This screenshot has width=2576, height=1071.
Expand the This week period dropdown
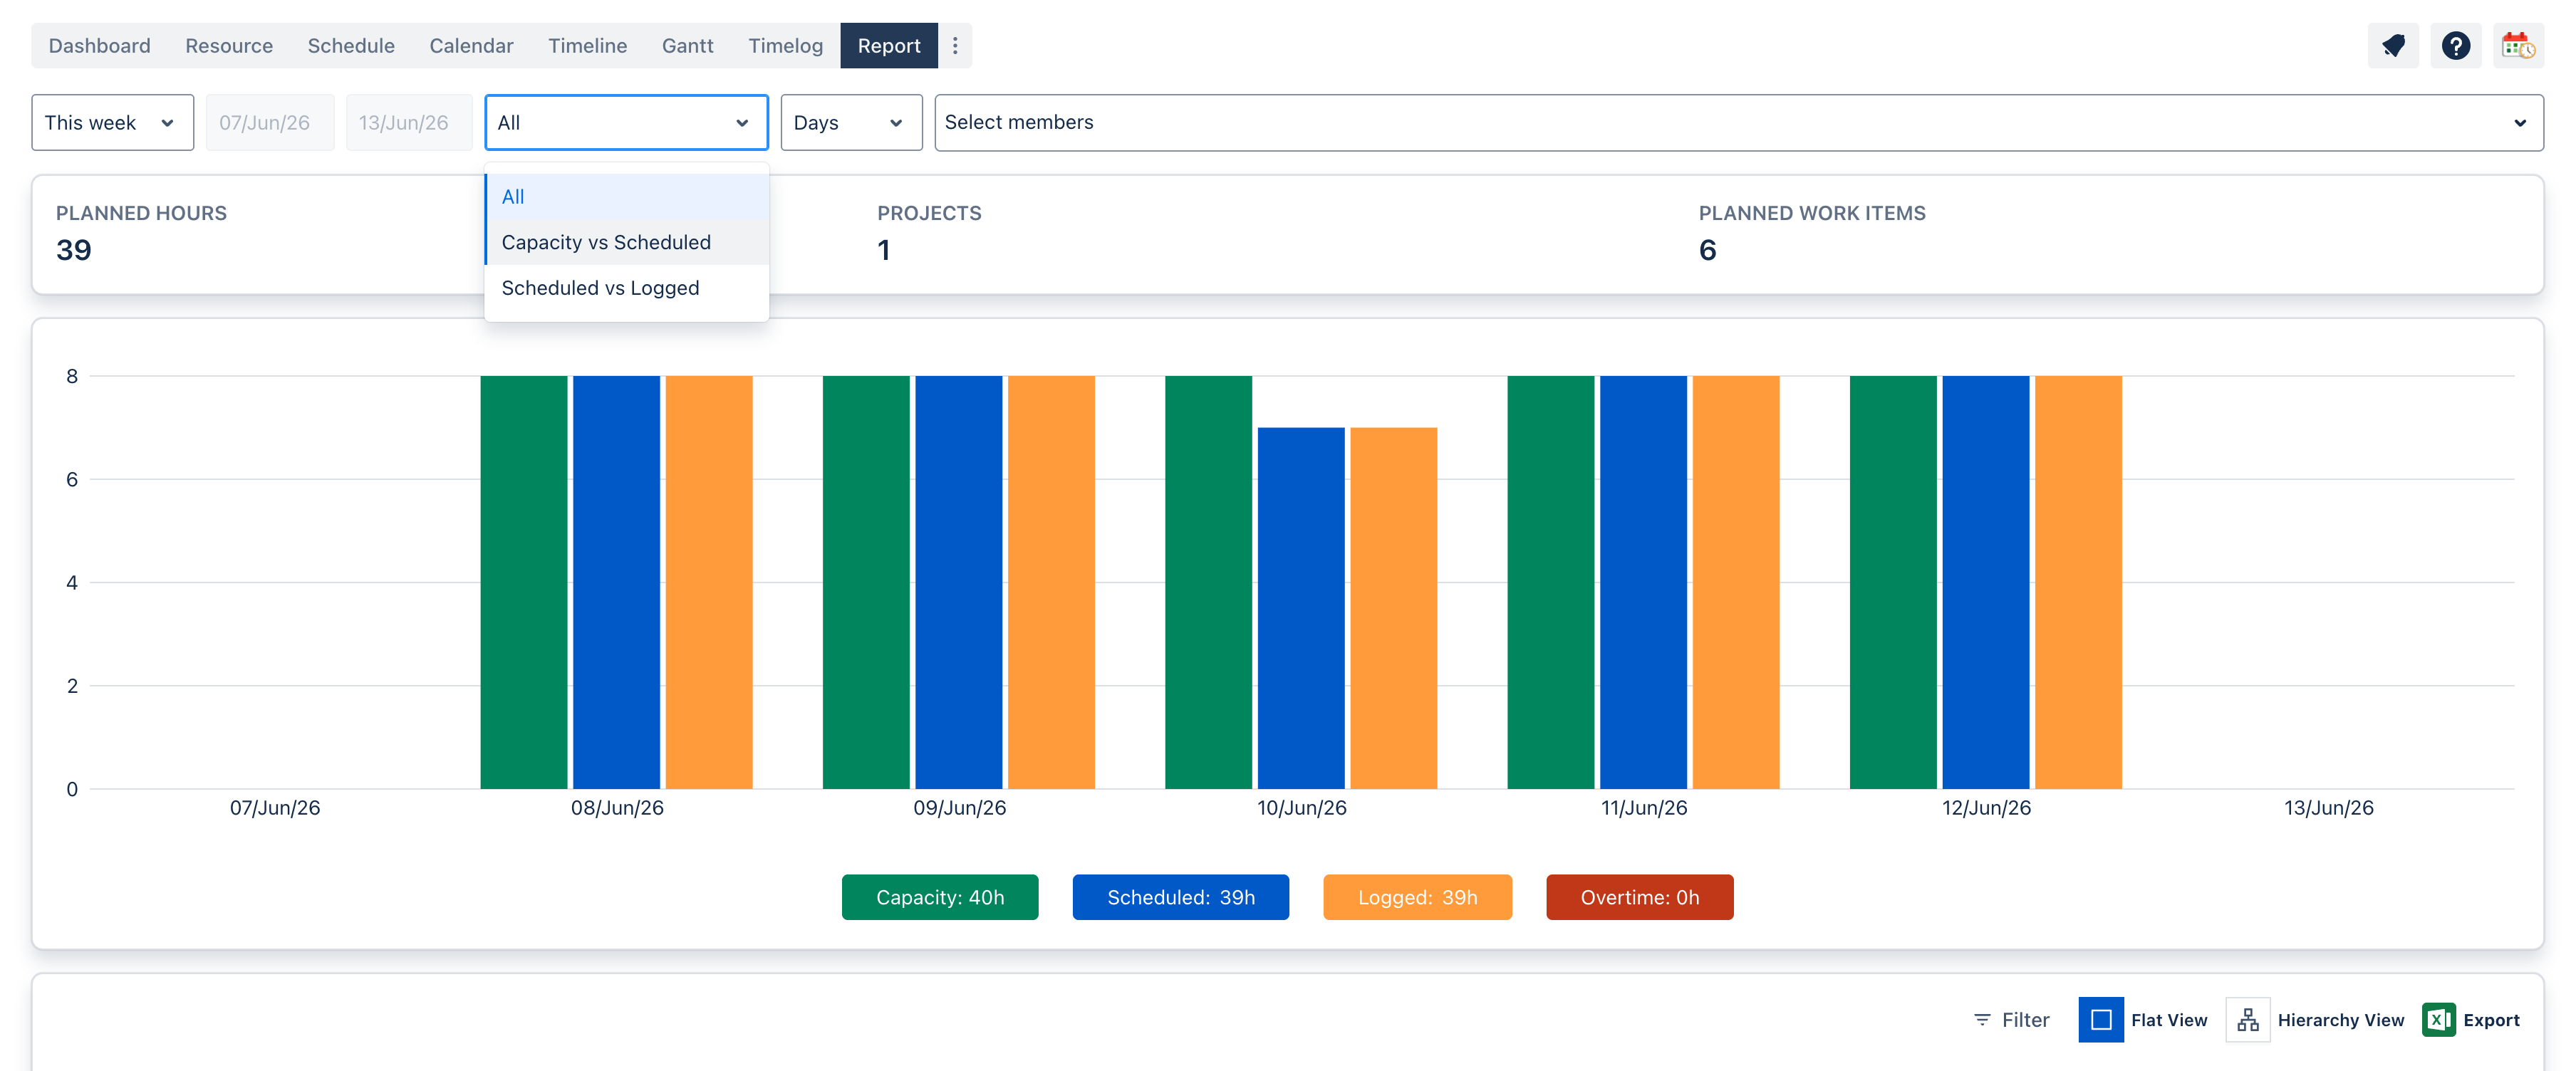coord(113,123)
